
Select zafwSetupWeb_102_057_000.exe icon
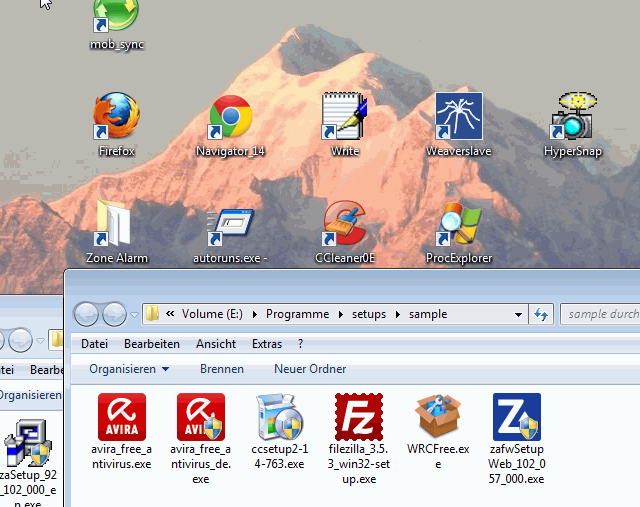pos(517,417)
